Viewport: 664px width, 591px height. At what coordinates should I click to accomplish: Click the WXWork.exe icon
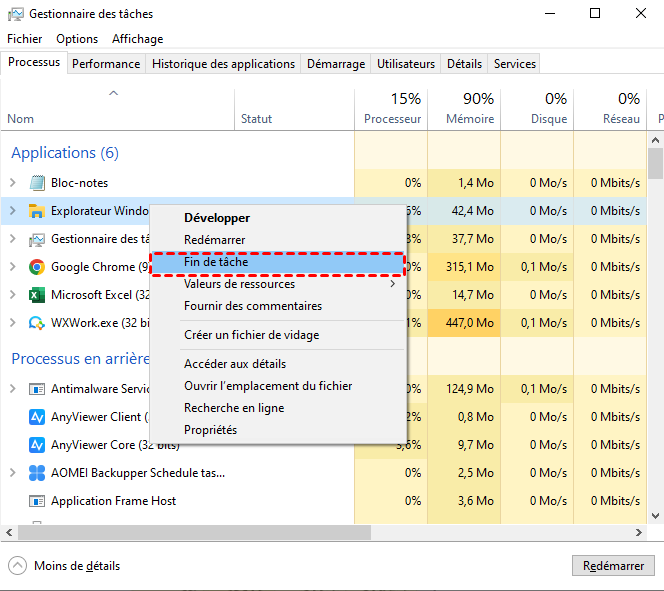37,323
